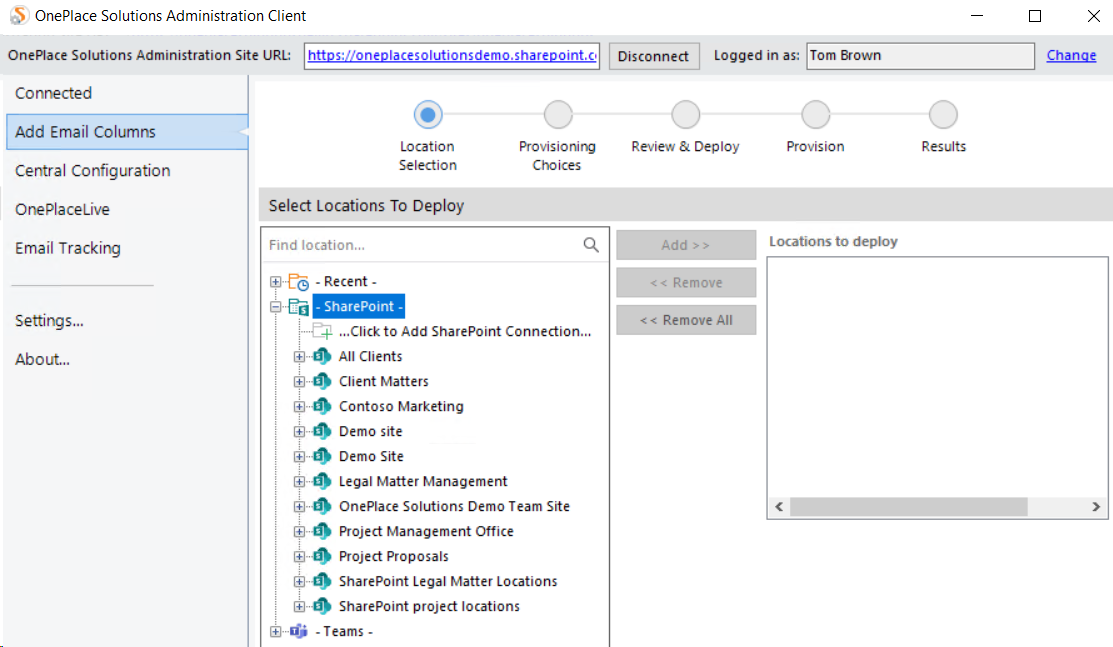Expand the Legal Matter Management node

coord(300,482)
